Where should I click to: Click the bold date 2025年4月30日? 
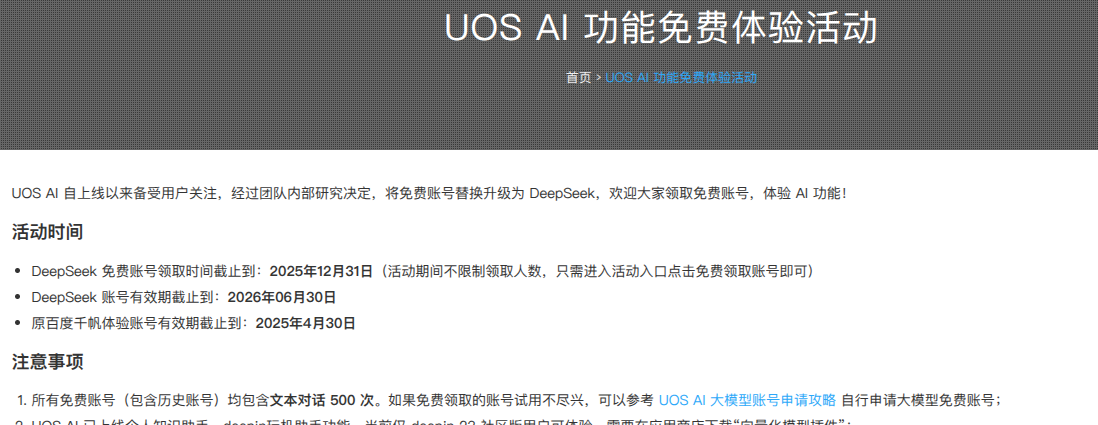point(306,323)
